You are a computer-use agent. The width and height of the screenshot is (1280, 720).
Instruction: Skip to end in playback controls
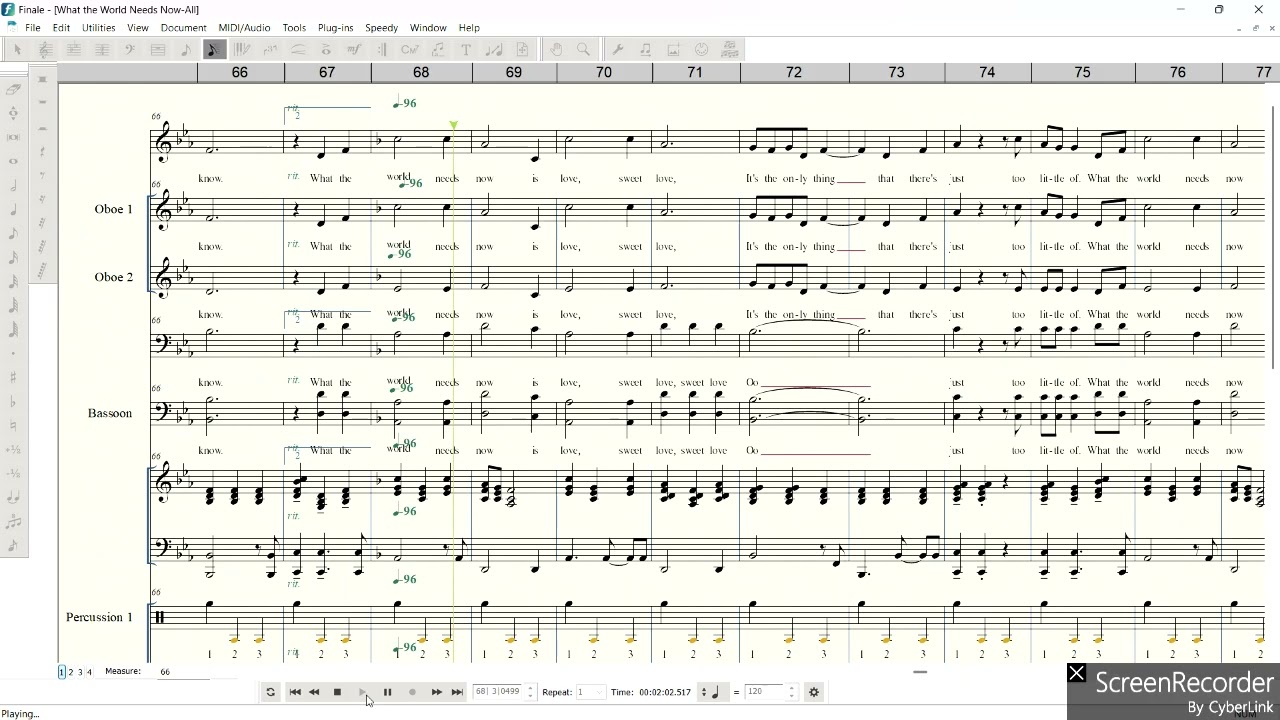tap(457, 692)
